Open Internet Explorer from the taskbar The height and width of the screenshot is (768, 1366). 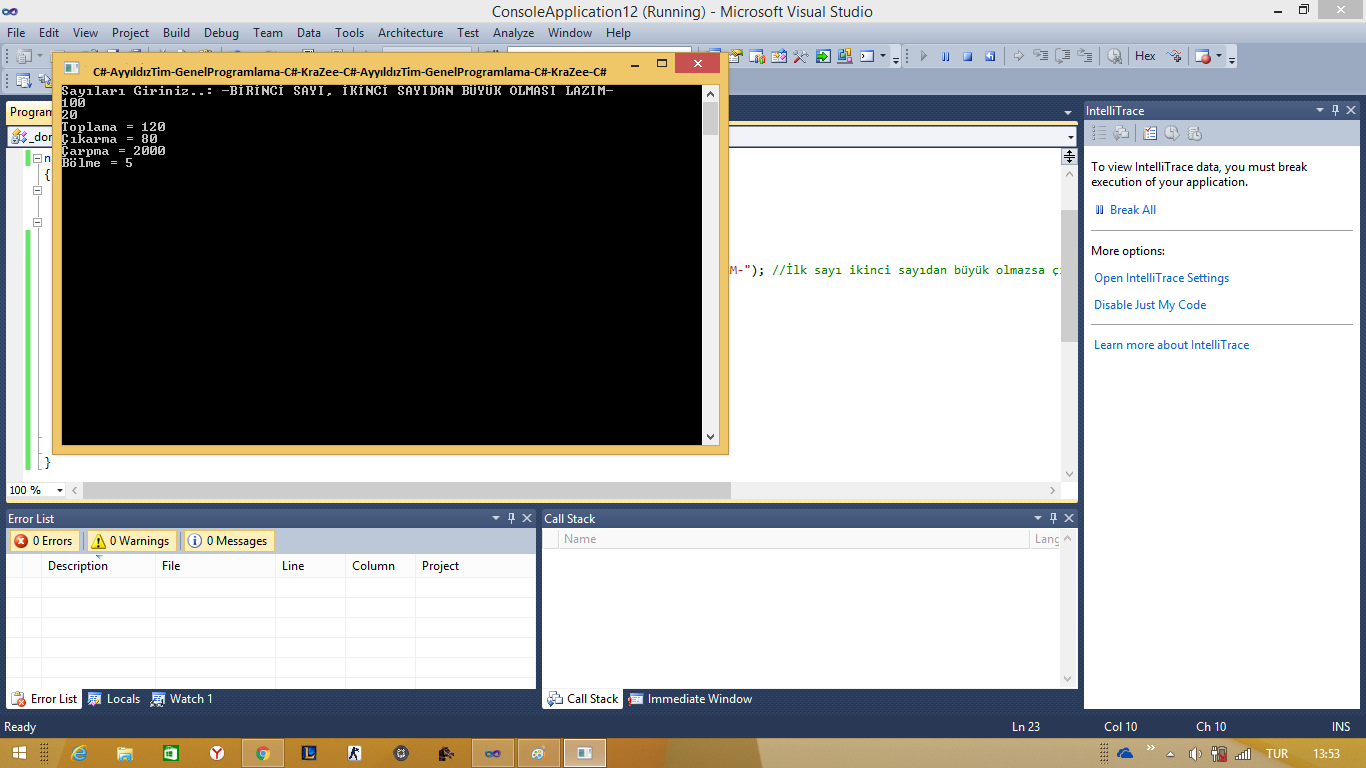[79, 753]
